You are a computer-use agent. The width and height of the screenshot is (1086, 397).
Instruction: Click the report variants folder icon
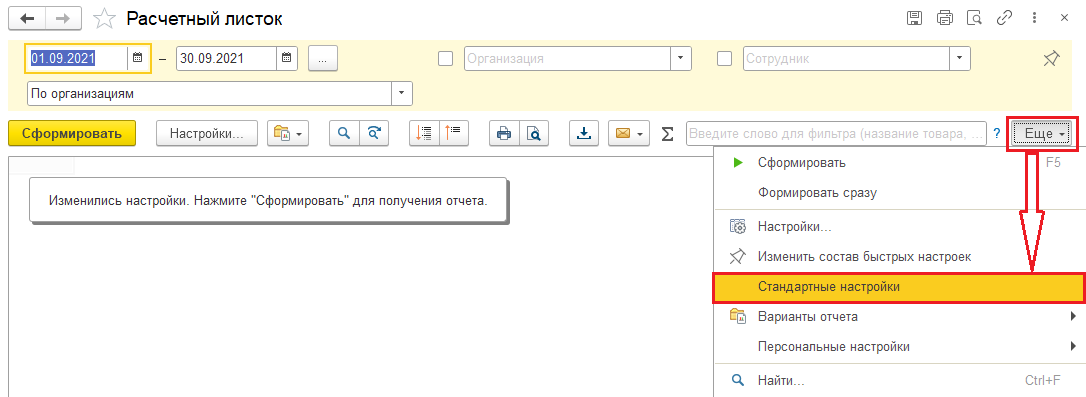coord(281,134)
